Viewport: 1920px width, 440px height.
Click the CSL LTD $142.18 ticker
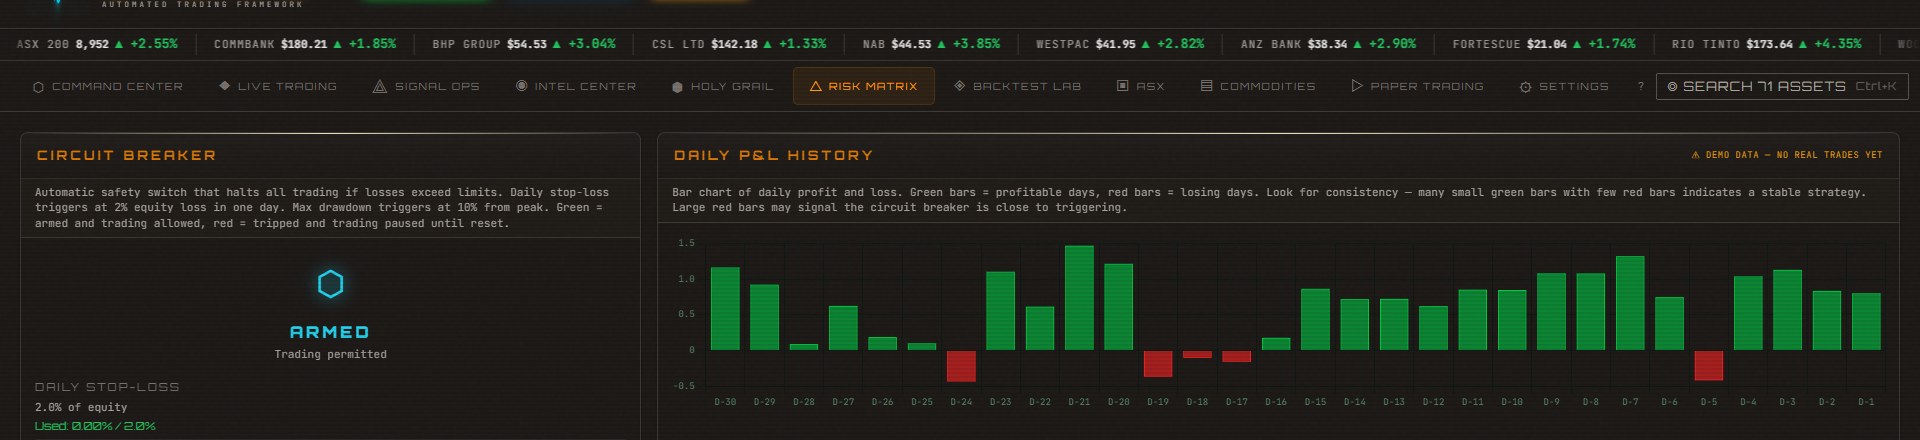tap(739, 44)
